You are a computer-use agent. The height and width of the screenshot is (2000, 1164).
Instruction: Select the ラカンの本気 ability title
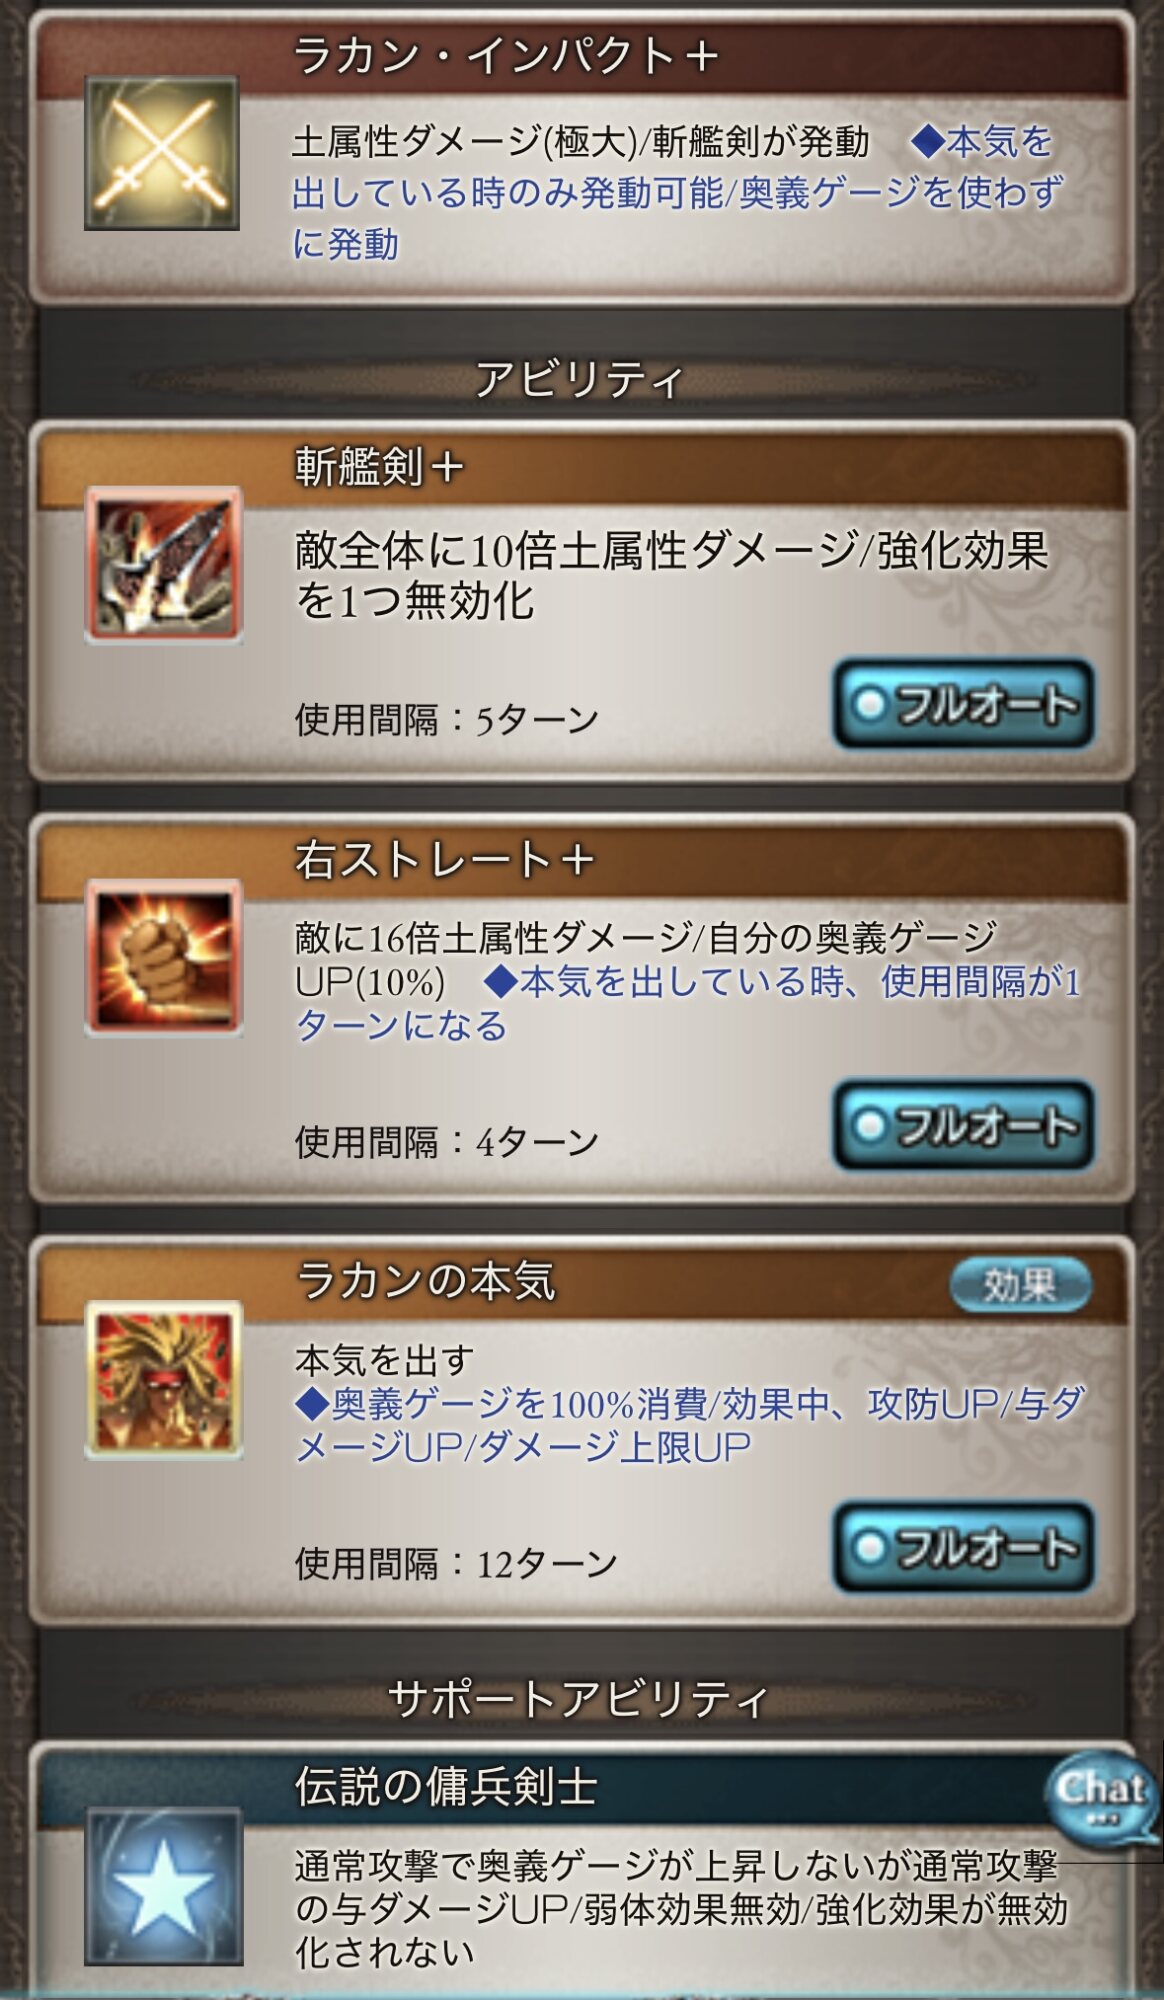pyautogui.click(x=426, y=1282)
